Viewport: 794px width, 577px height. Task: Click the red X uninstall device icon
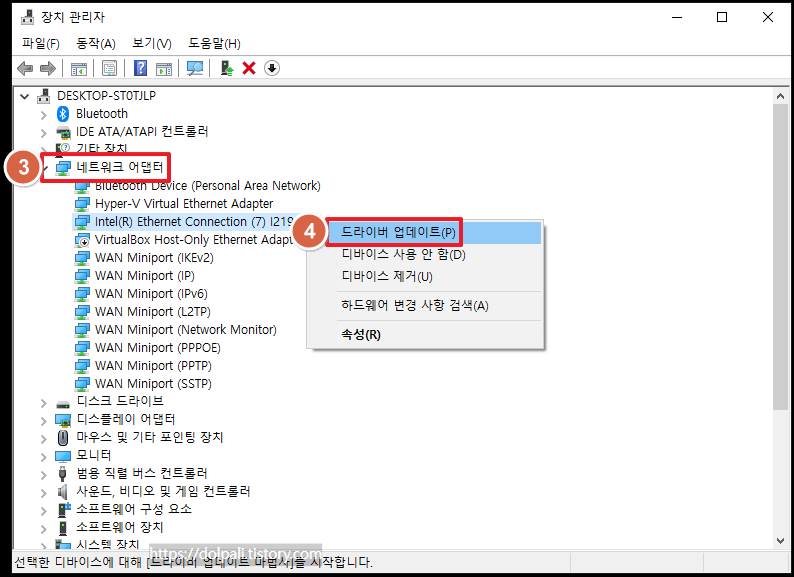[249, 68]
